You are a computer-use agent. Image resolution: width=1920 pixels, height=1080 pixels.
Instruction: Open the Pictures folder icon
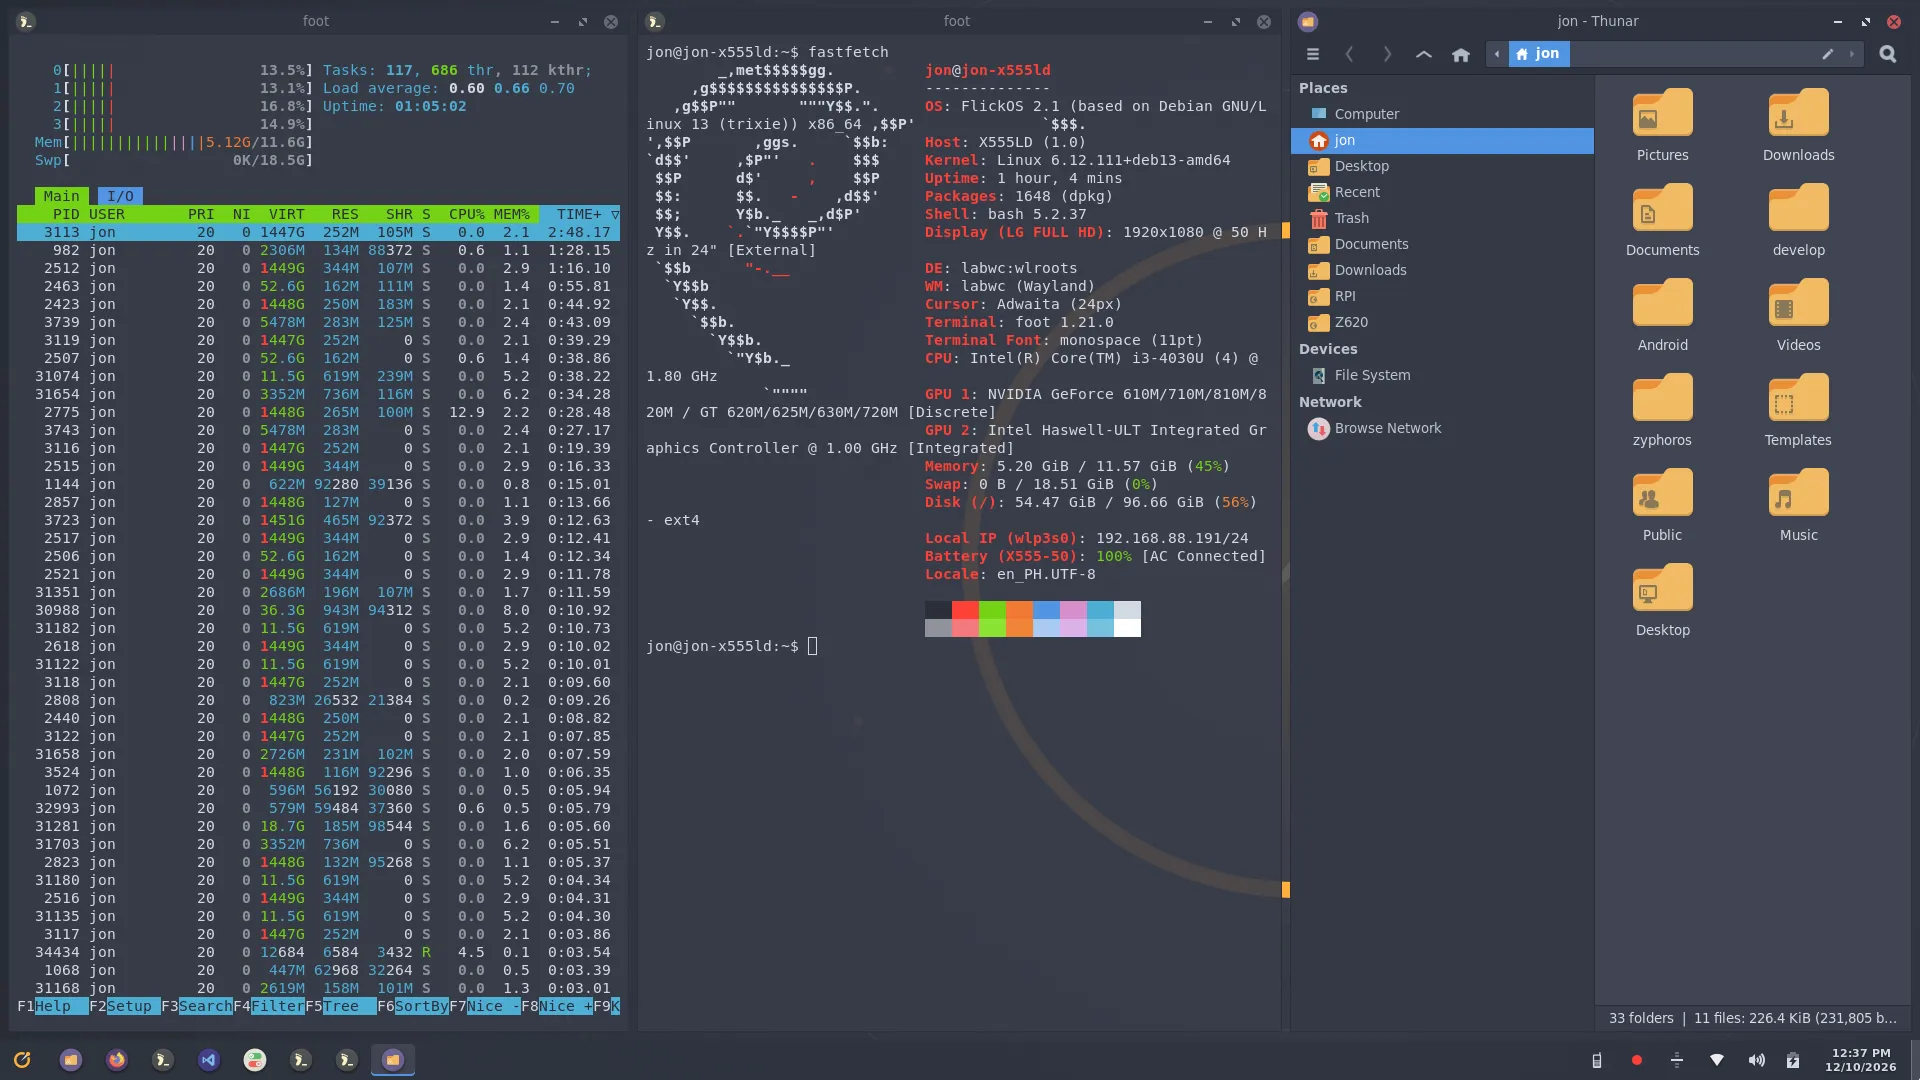(1662, 113)
